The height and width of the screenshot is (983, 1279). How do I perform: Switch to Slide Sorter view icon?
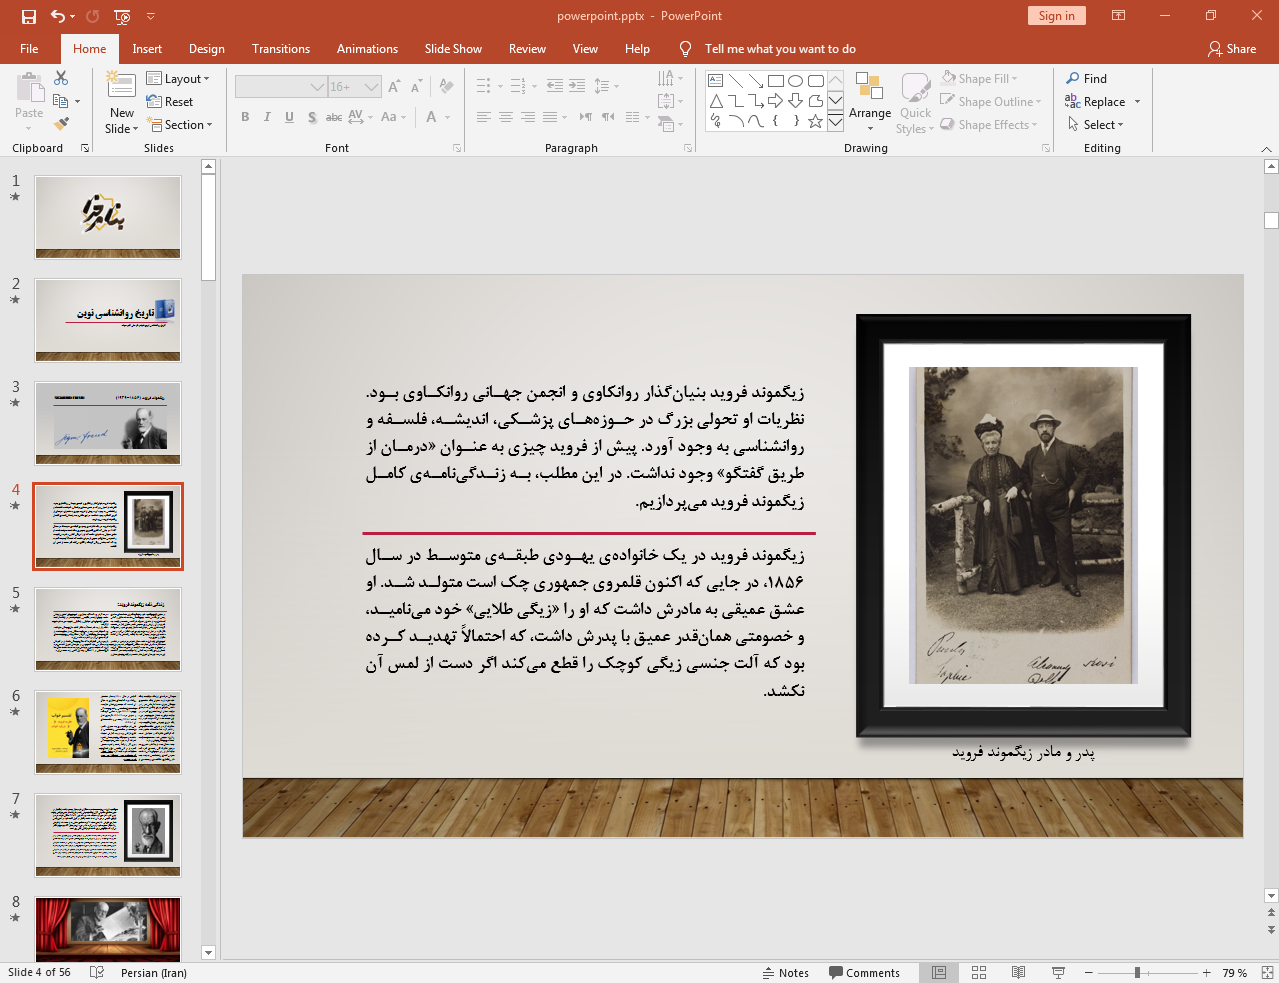(979, 972)
